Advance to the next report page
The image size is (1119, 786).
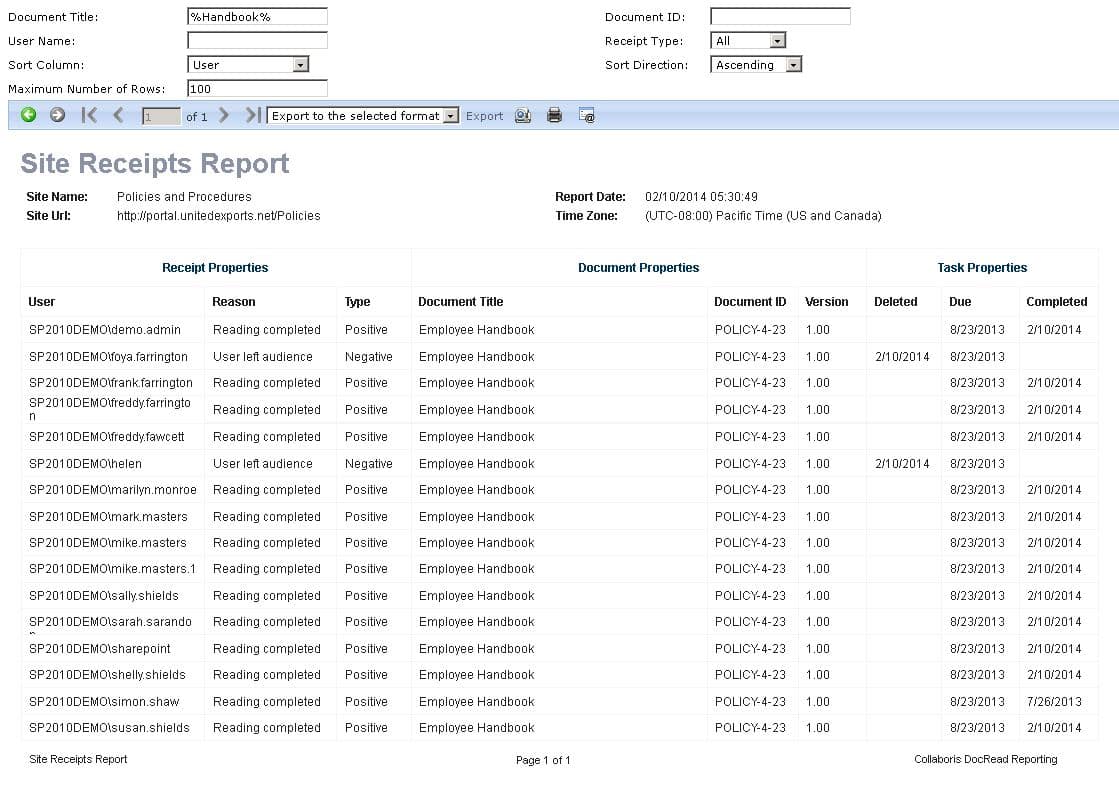[224, 115]
